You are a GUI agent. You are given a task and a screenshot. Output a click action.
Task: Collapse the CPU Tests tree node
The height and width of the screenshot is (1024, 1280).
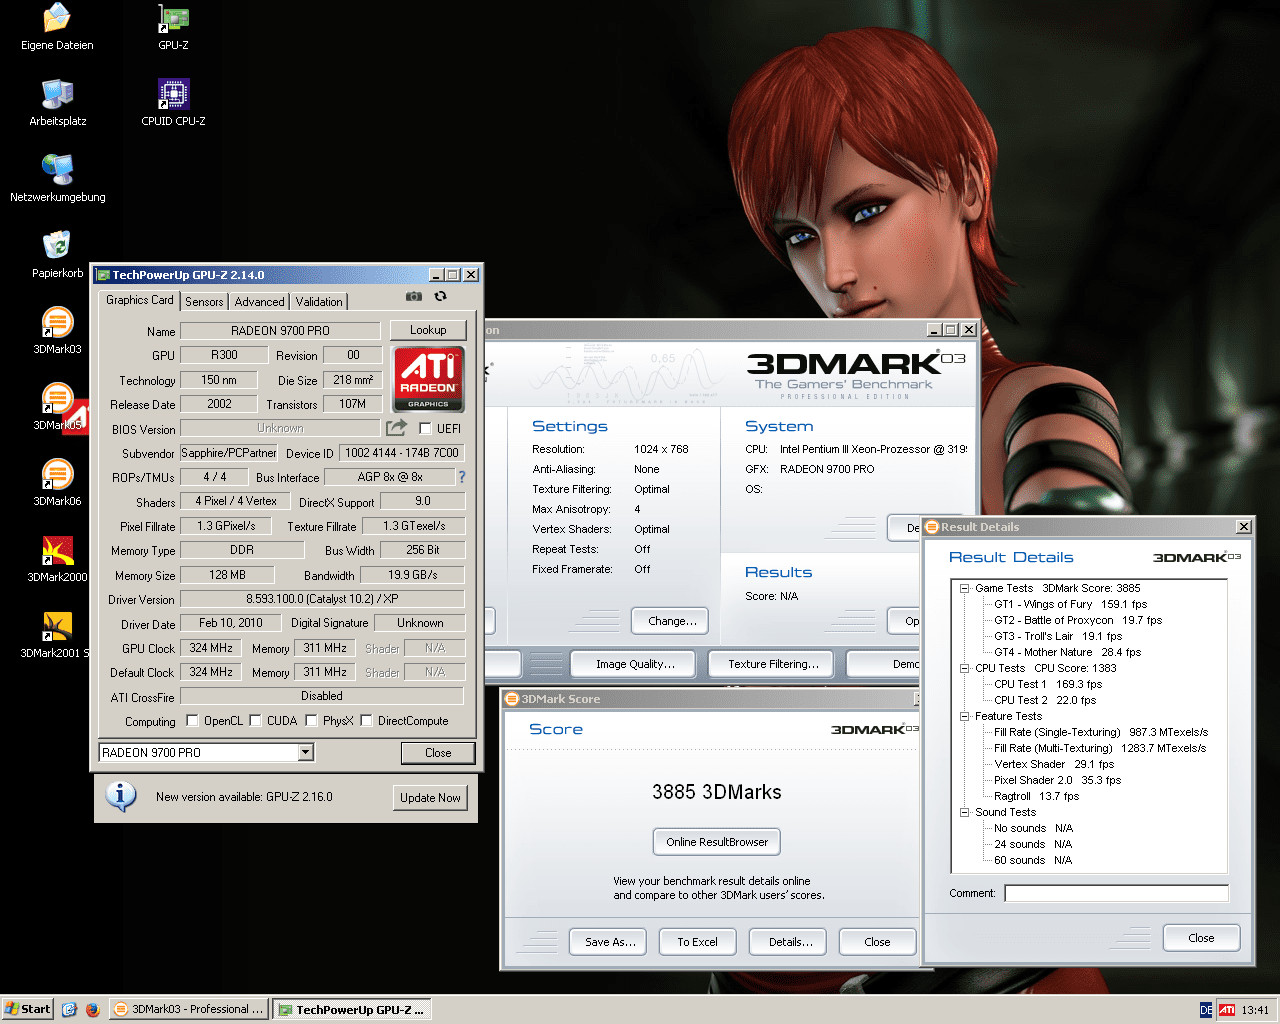965,668
